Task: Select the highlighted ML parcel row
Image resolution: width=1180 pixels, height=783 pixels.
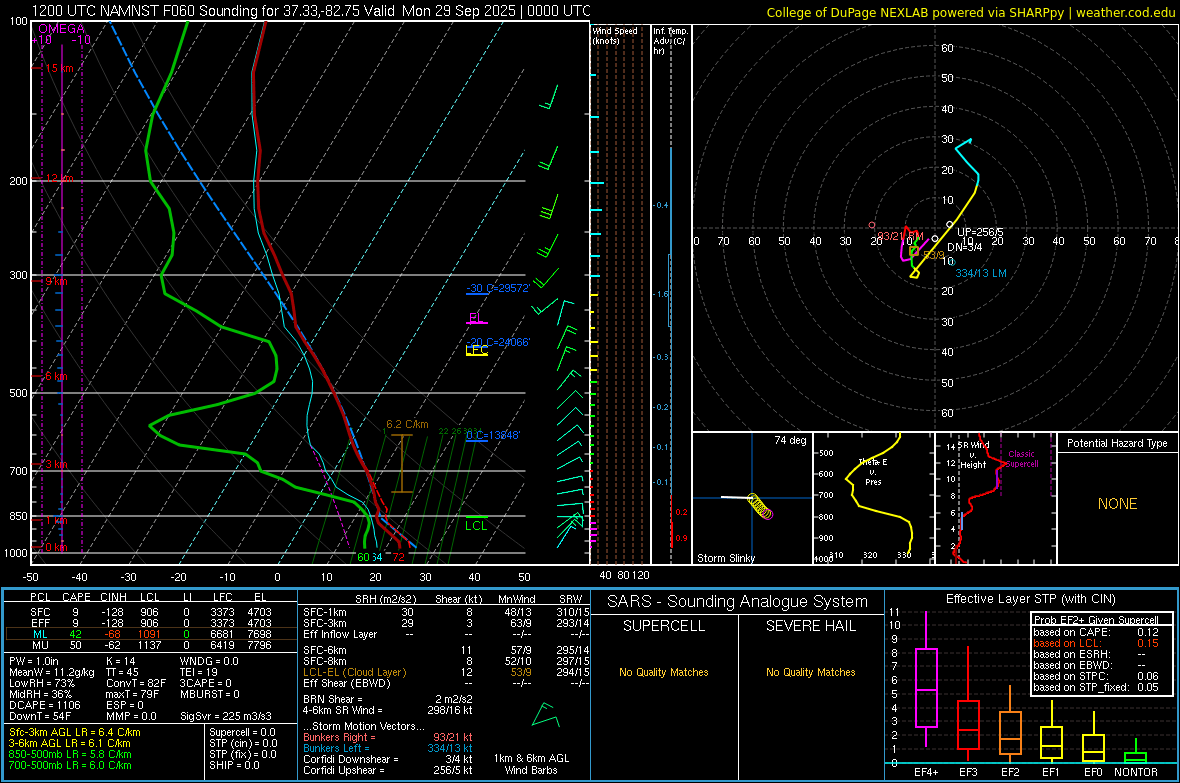Action: (x=151, y=634)
